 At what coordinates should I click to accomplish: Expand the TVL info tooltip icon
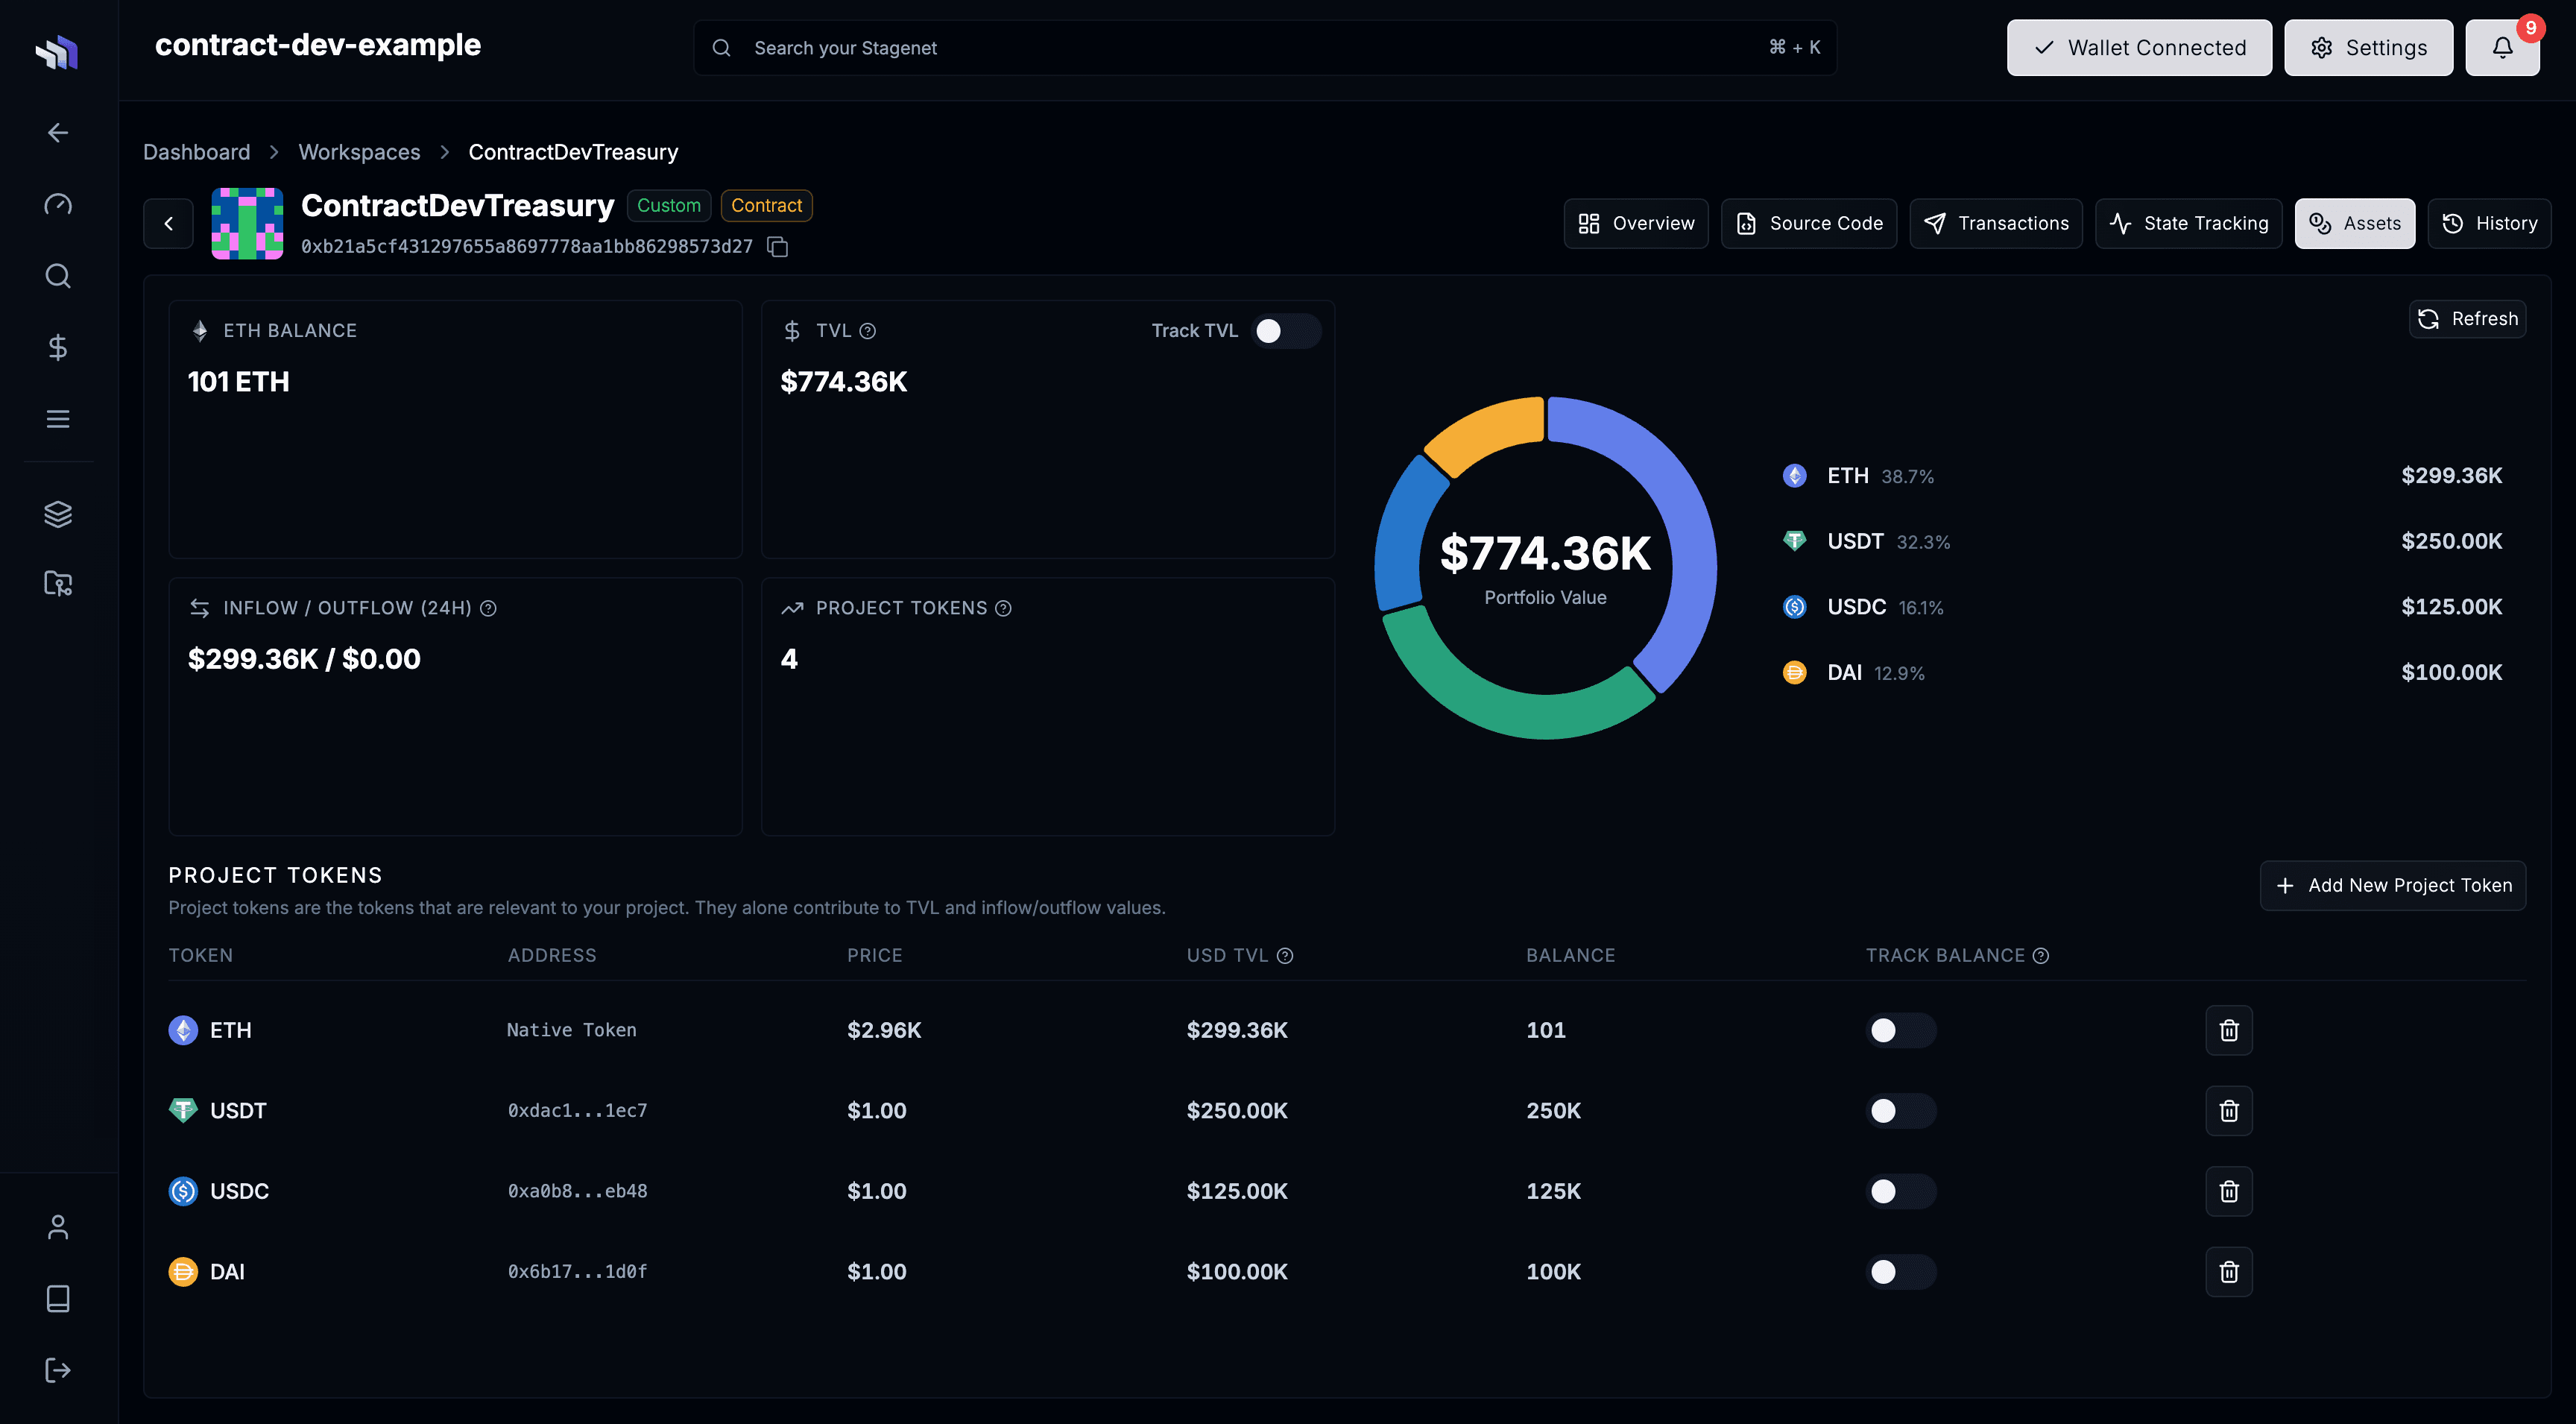[x=867, y=330]
